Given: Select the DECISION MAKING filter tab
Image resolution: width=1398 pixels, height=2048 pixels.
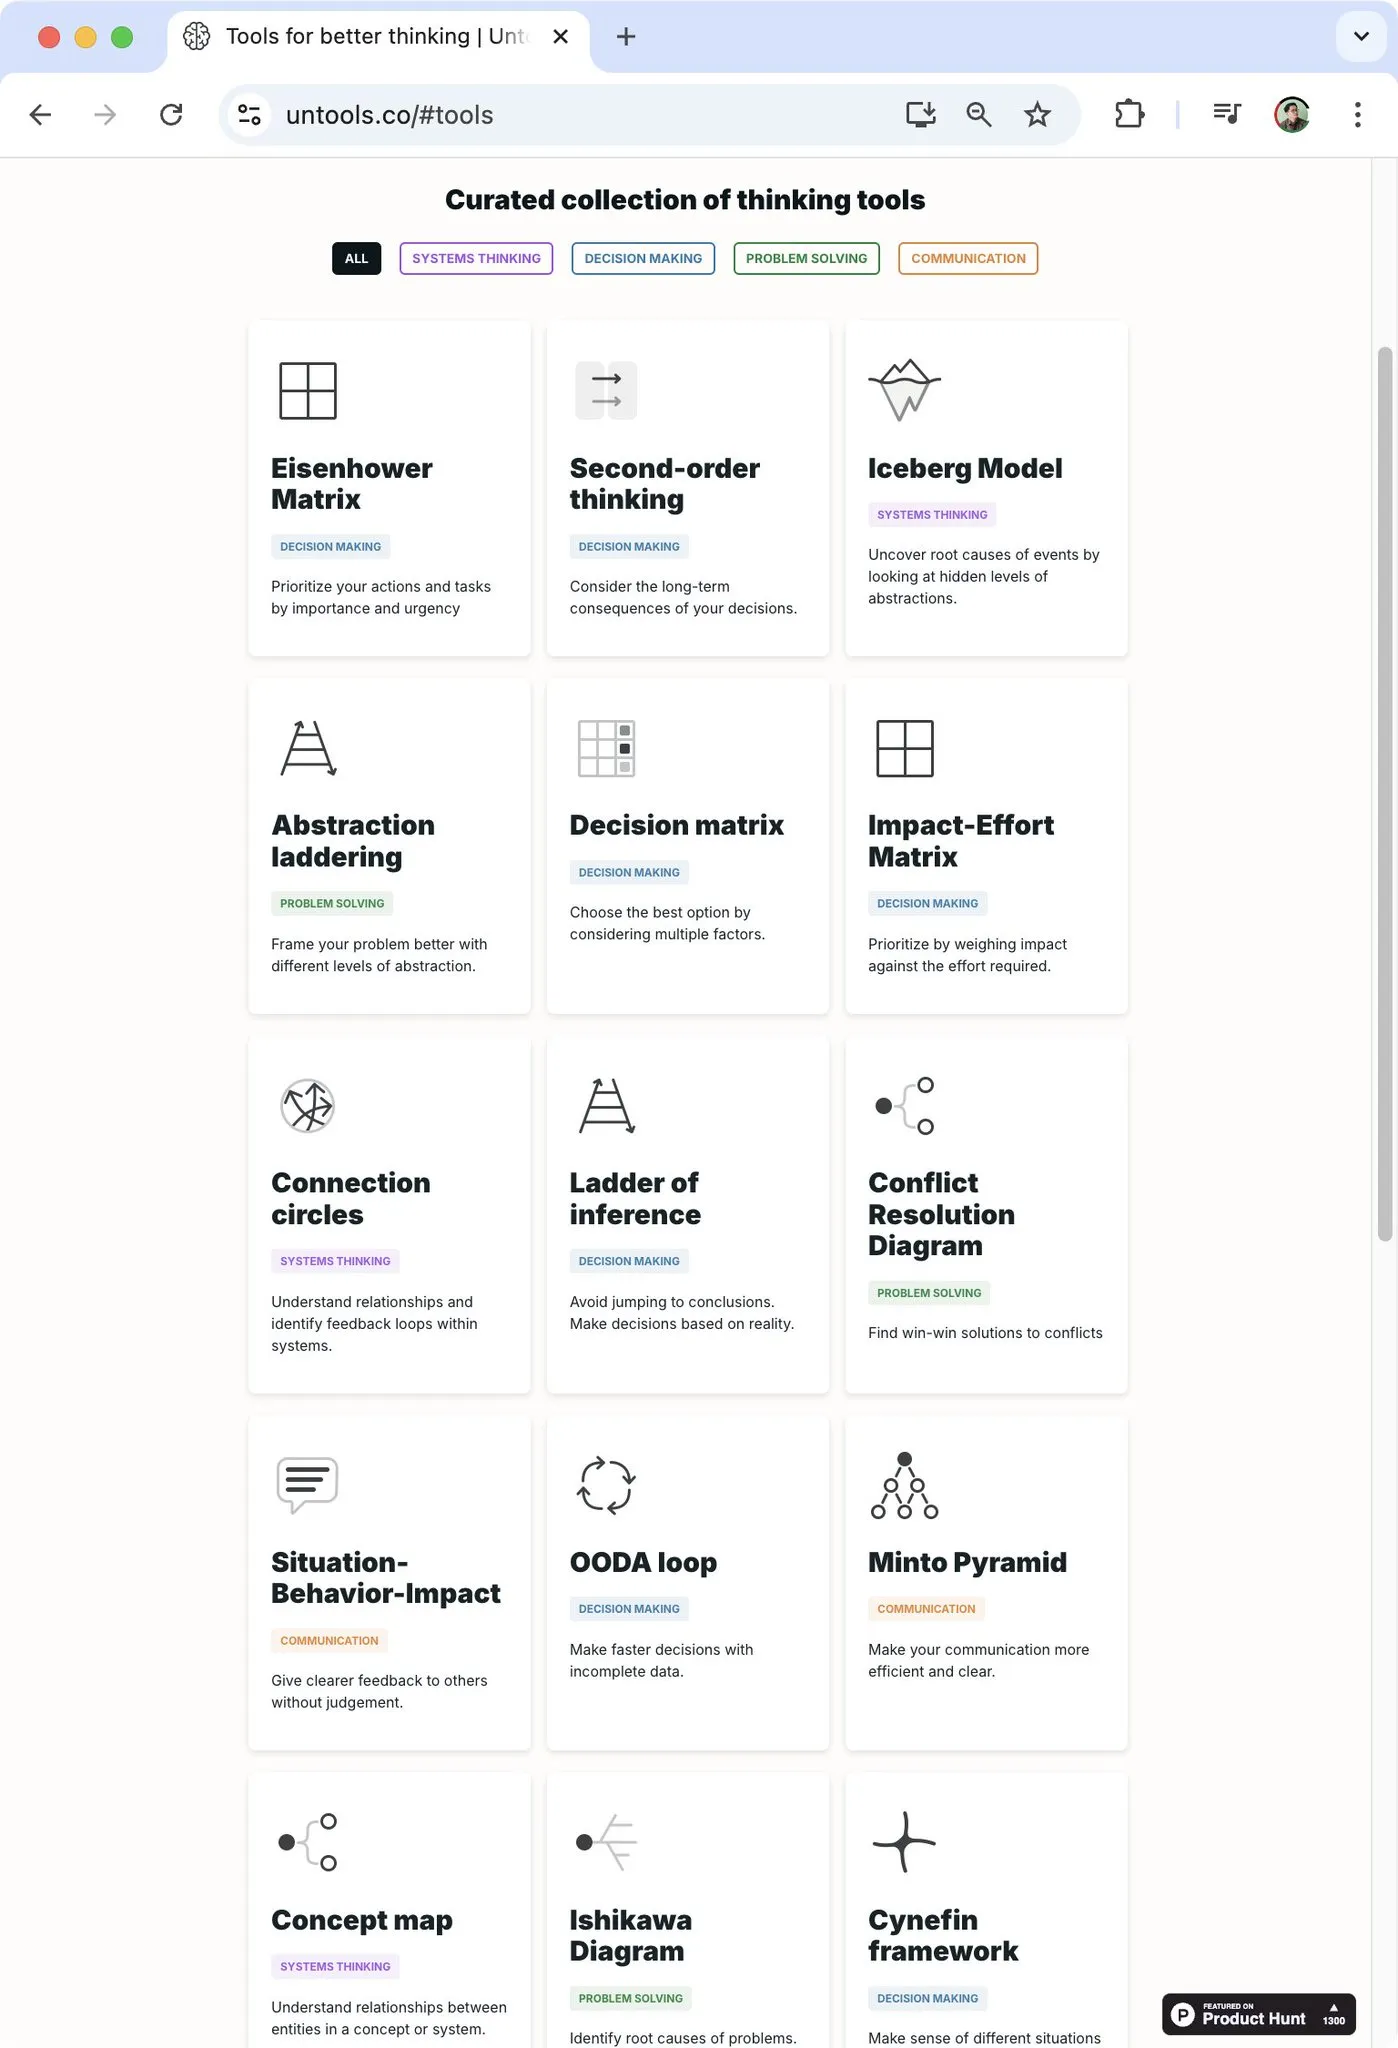Looking at the screenshot, I should 642,258.
